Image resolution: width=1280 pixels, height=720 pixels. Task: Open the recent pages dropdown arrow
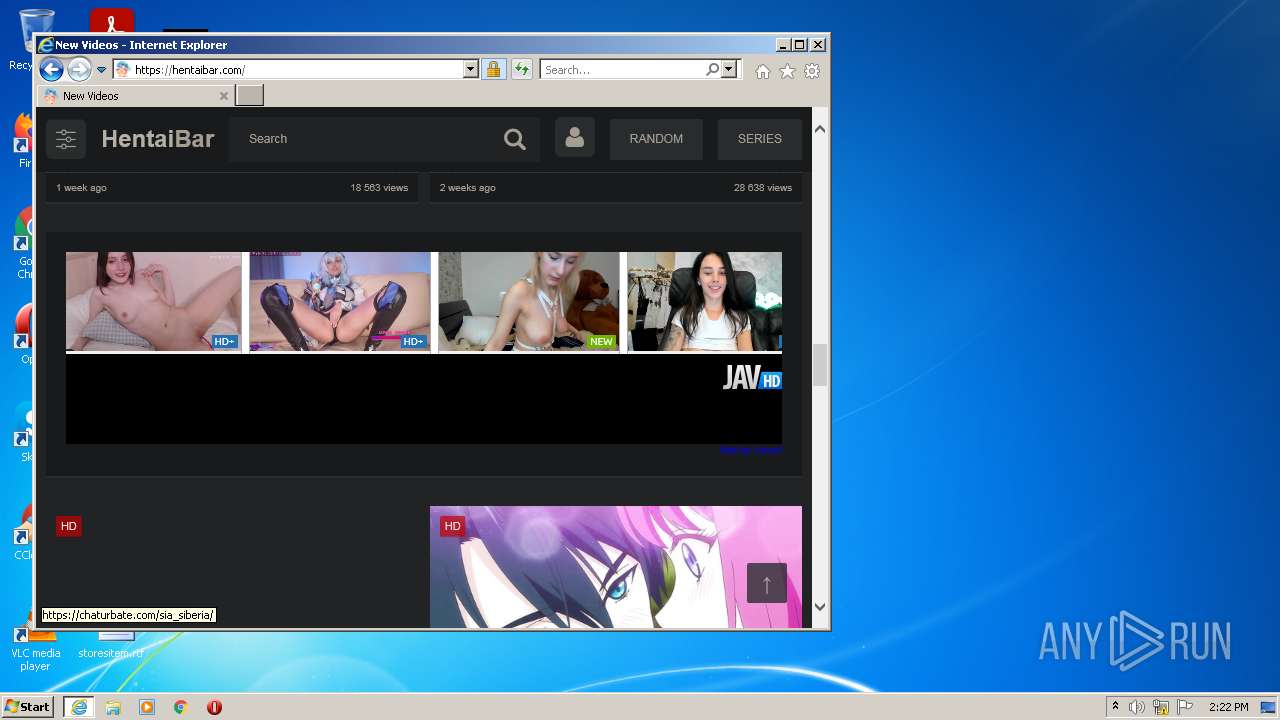[x=101, y=70]
